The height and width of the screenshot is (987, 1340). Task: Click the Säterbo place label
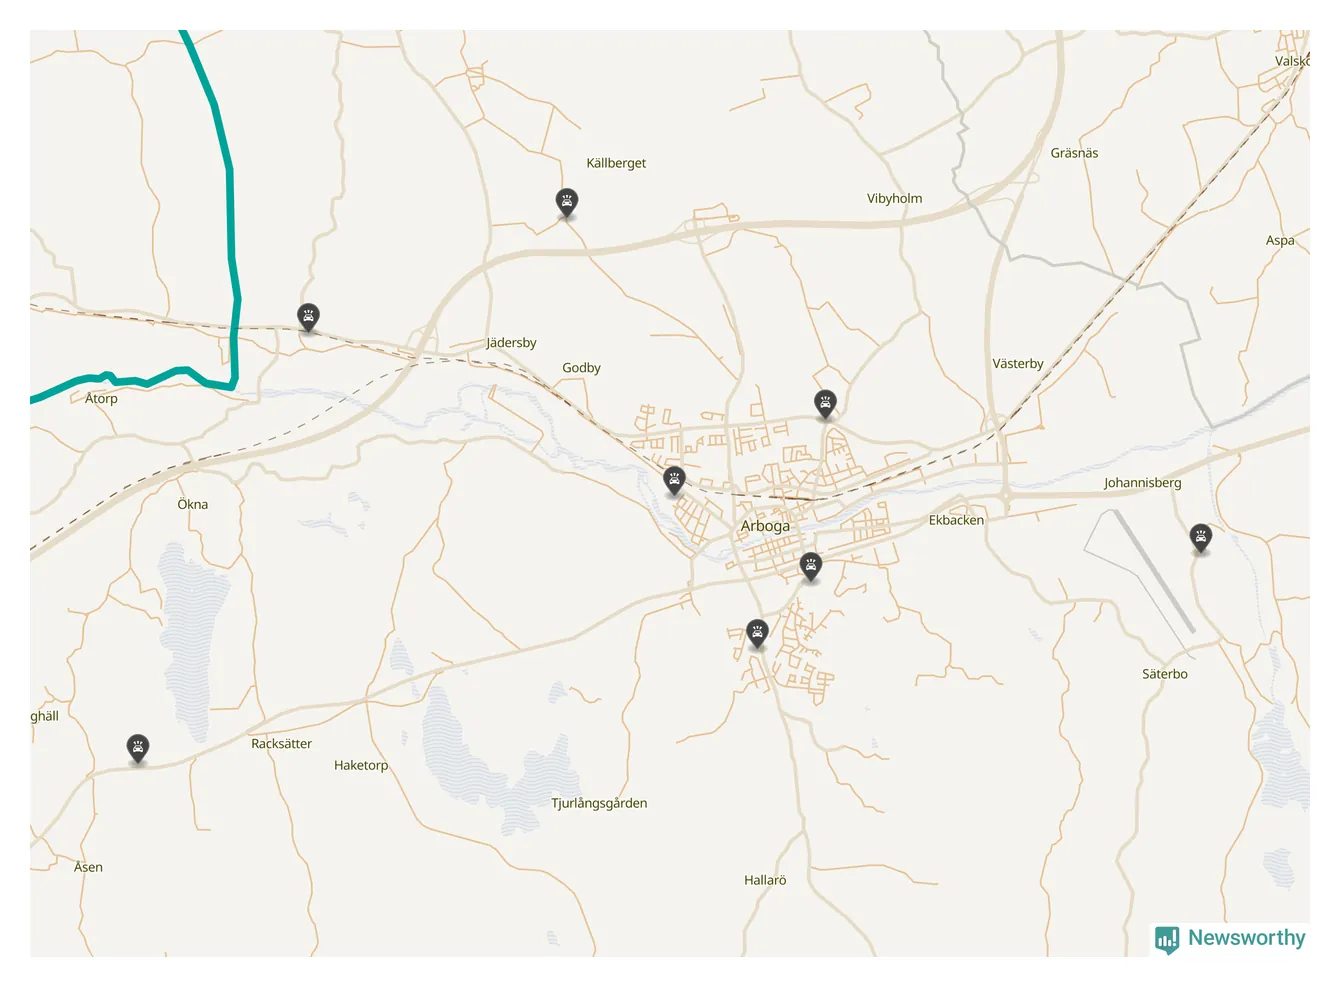coord(1165,674)
